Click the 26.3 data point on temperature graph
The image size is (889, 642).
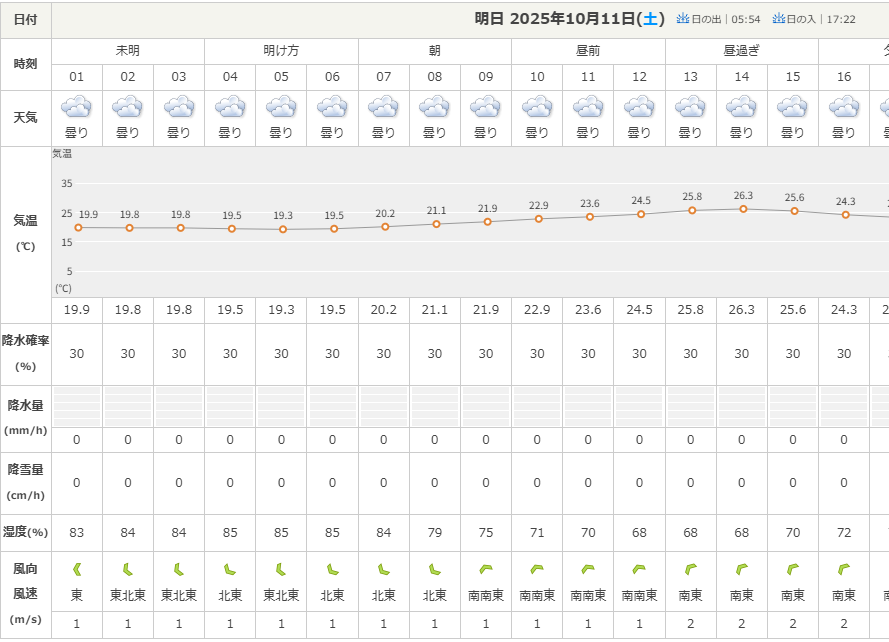point(743,209)
